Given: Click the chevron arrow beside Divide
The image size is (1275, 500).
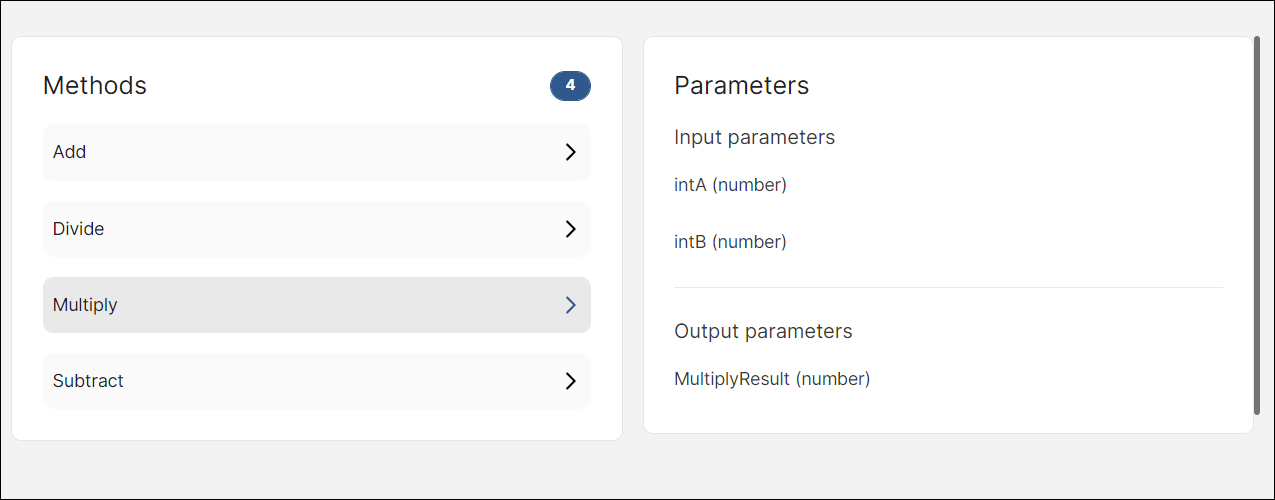Looking at the screenshot, I should coord(570,229).
